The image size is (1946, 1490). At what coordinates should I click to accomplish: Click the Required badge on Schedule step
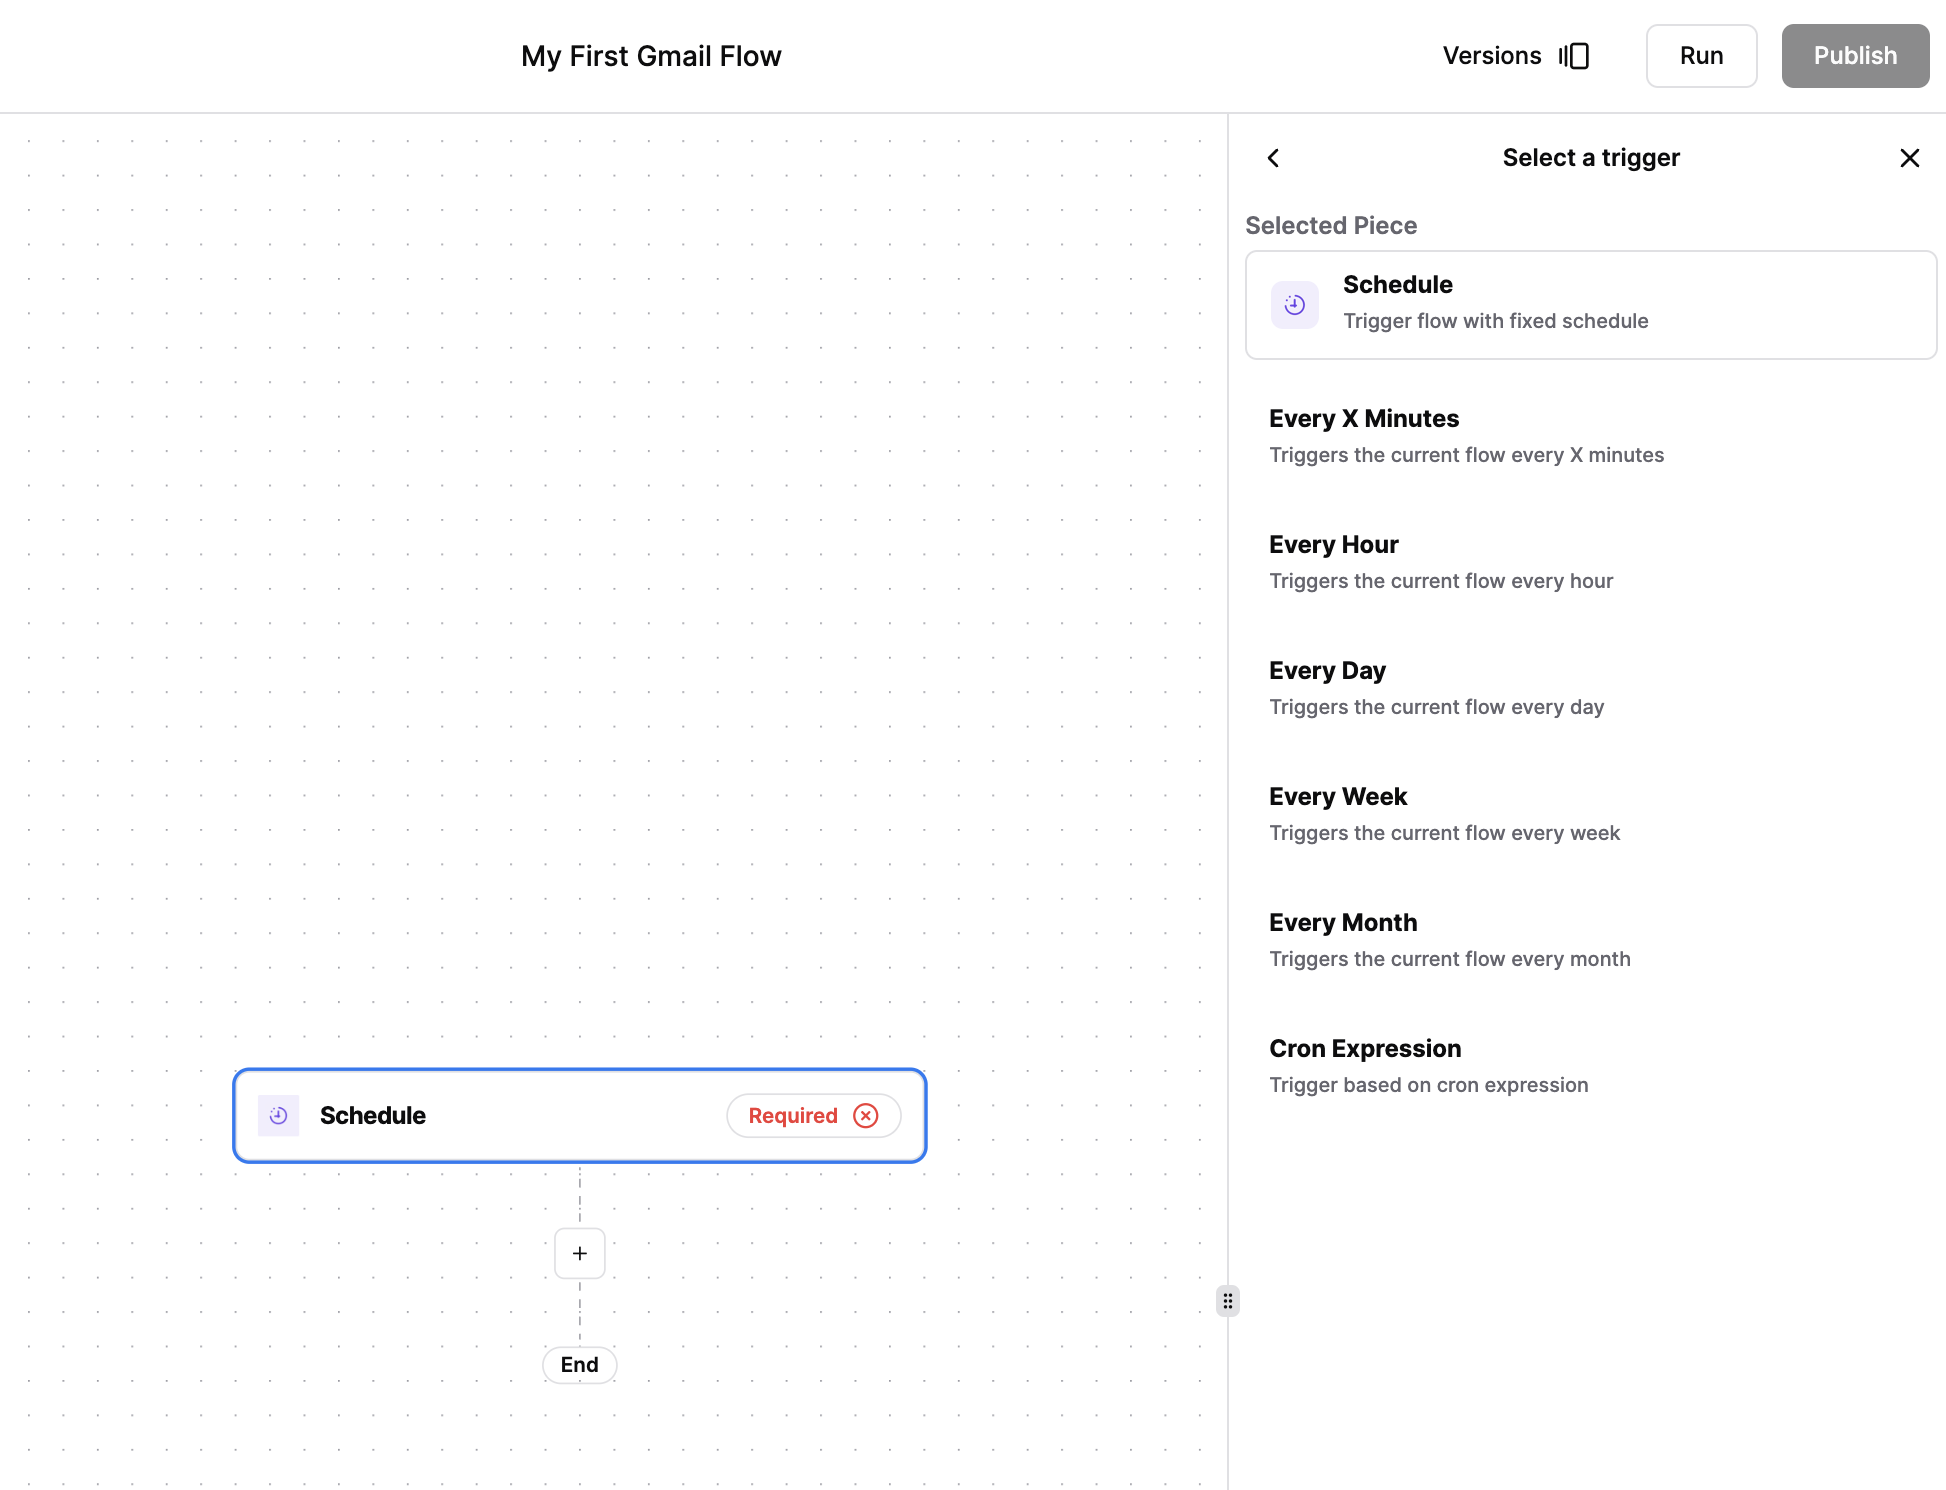point(814,1116)
